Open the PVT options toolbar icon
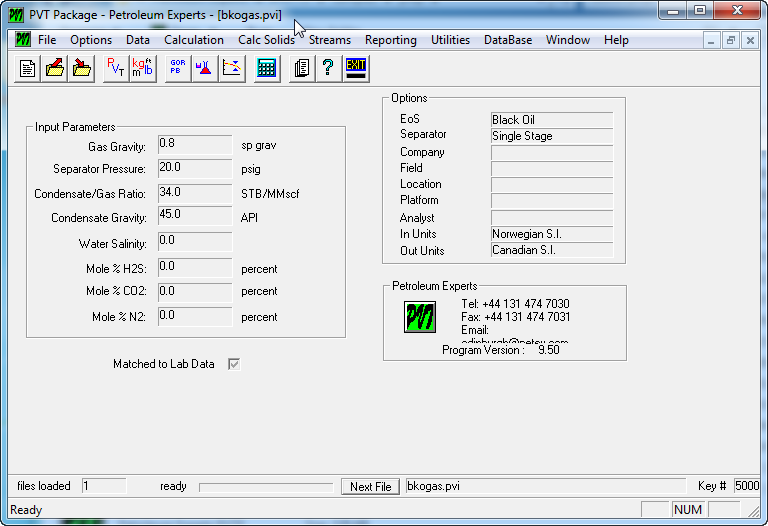This screenshot has height=526, width=768. click(116, 69)
